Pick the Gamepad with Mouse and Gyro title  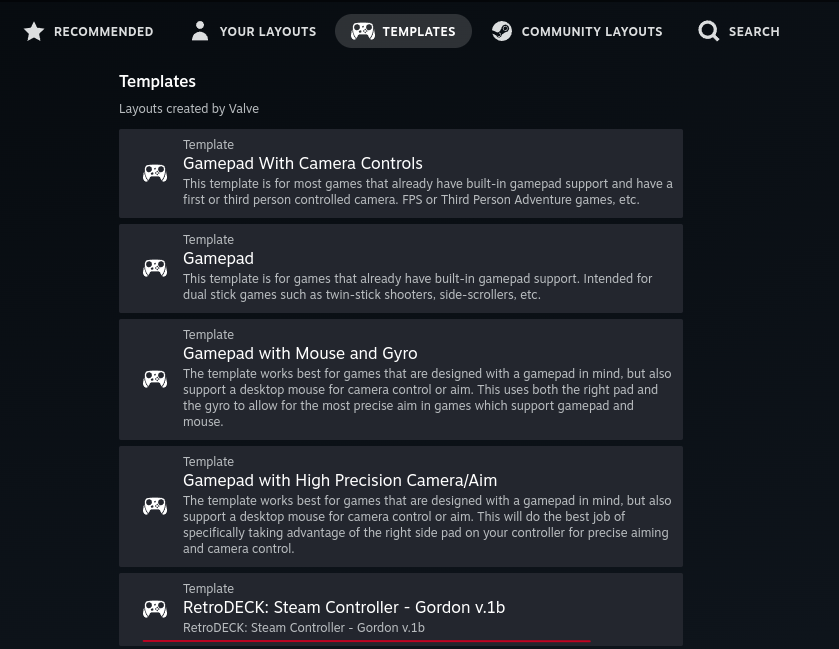point(300,353)
